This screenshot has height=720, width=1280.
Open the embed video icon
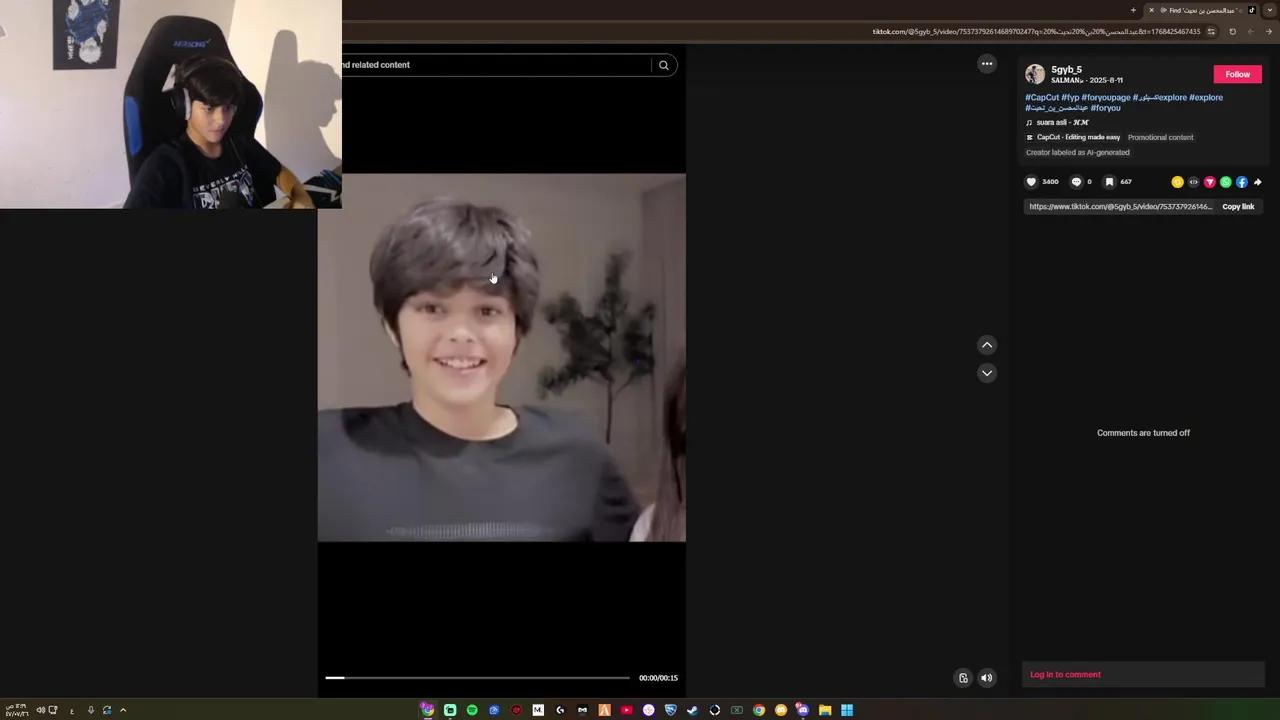(1193, 181)
